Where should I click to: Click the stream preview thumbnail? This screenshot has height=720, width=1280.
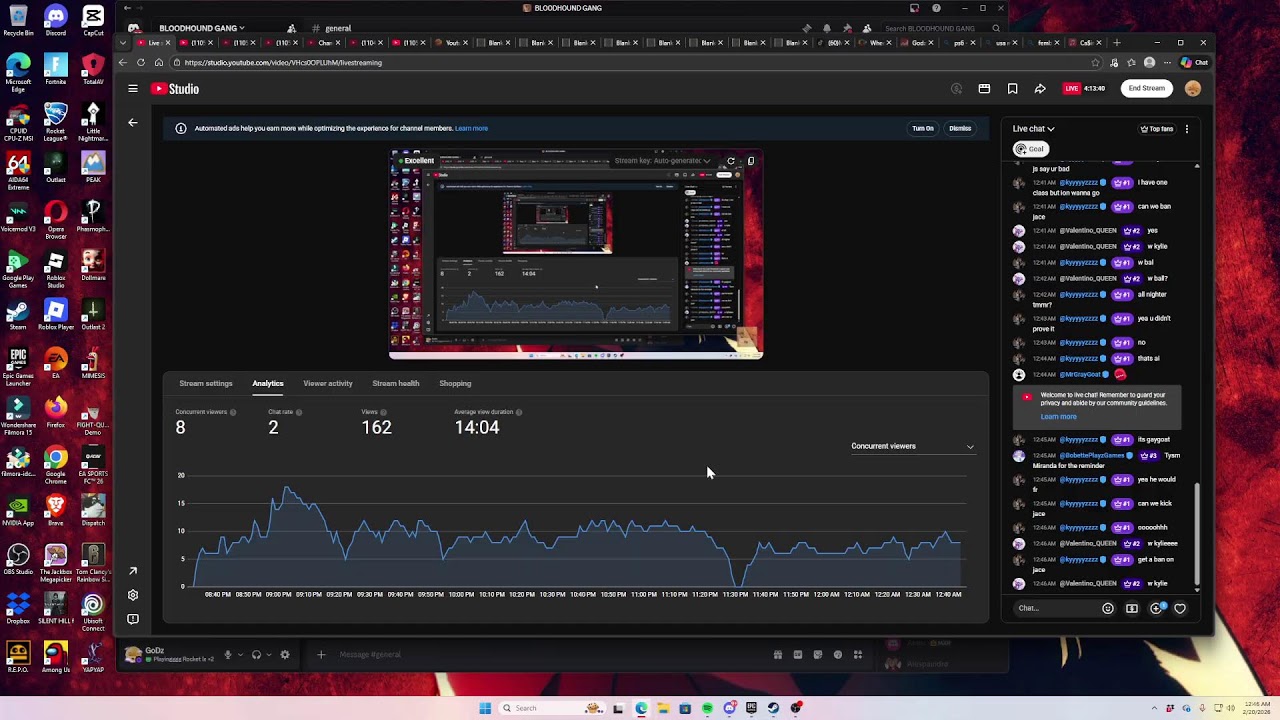[576, 254]
